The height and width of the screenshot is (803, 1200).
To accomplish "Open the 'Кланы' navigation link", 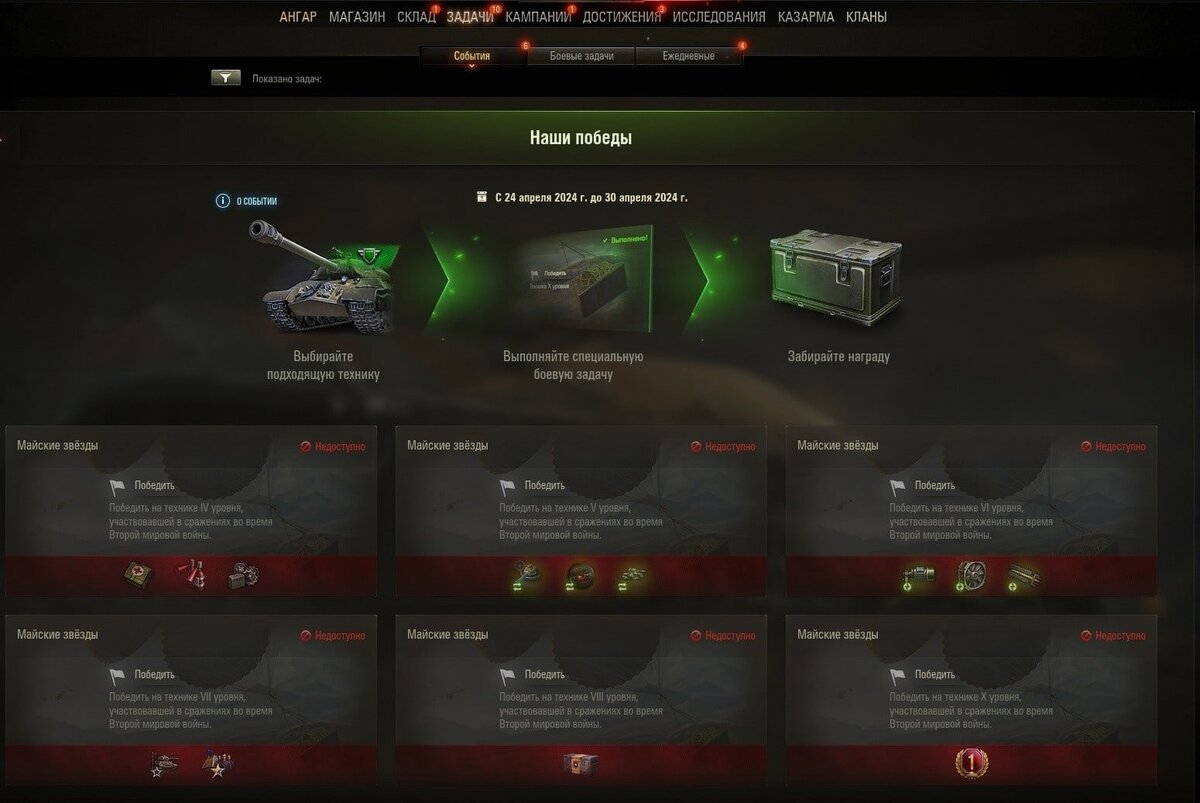I will (866, 17).
